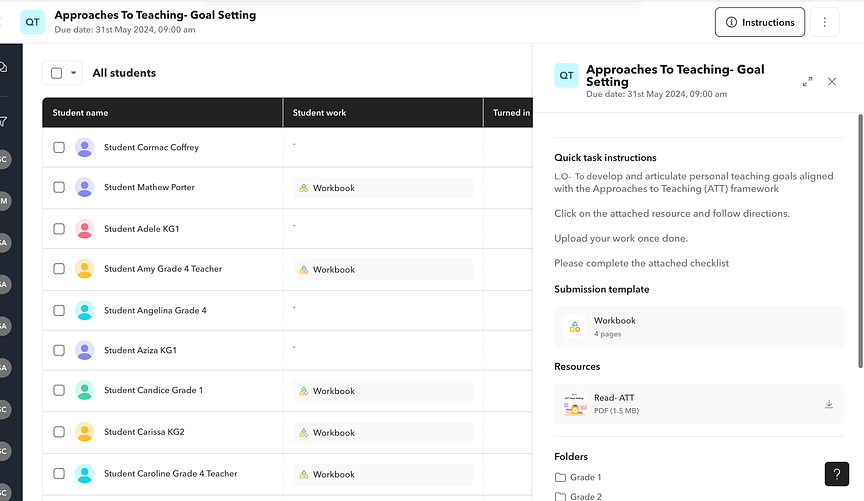Expand the side panel to full screen
Image resolution: width=864 pixels, height=501 pixels.
(807, 81)
